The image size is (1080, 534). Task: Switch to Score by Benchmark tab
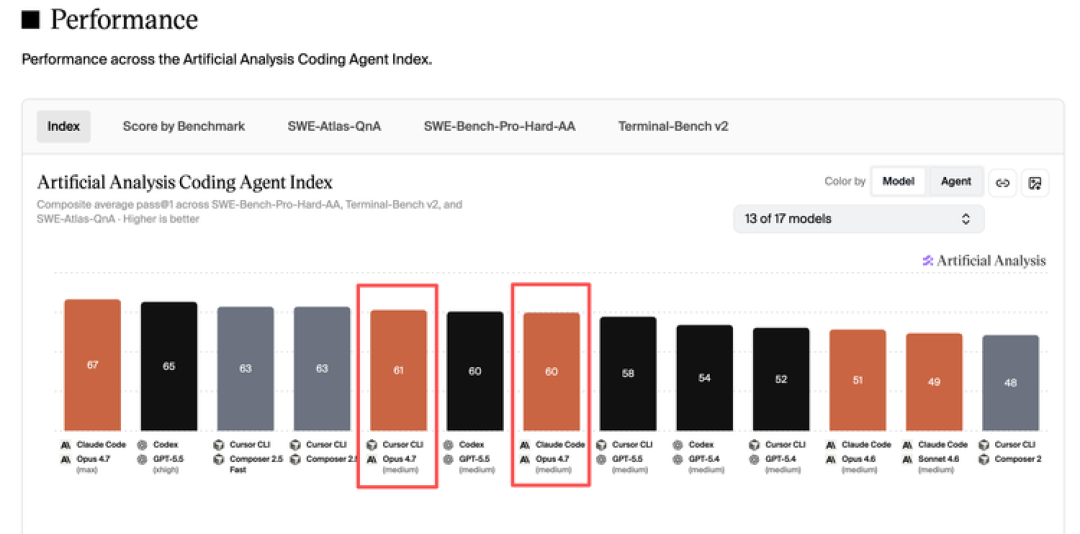pyautogui.click(x=184, y=126)
